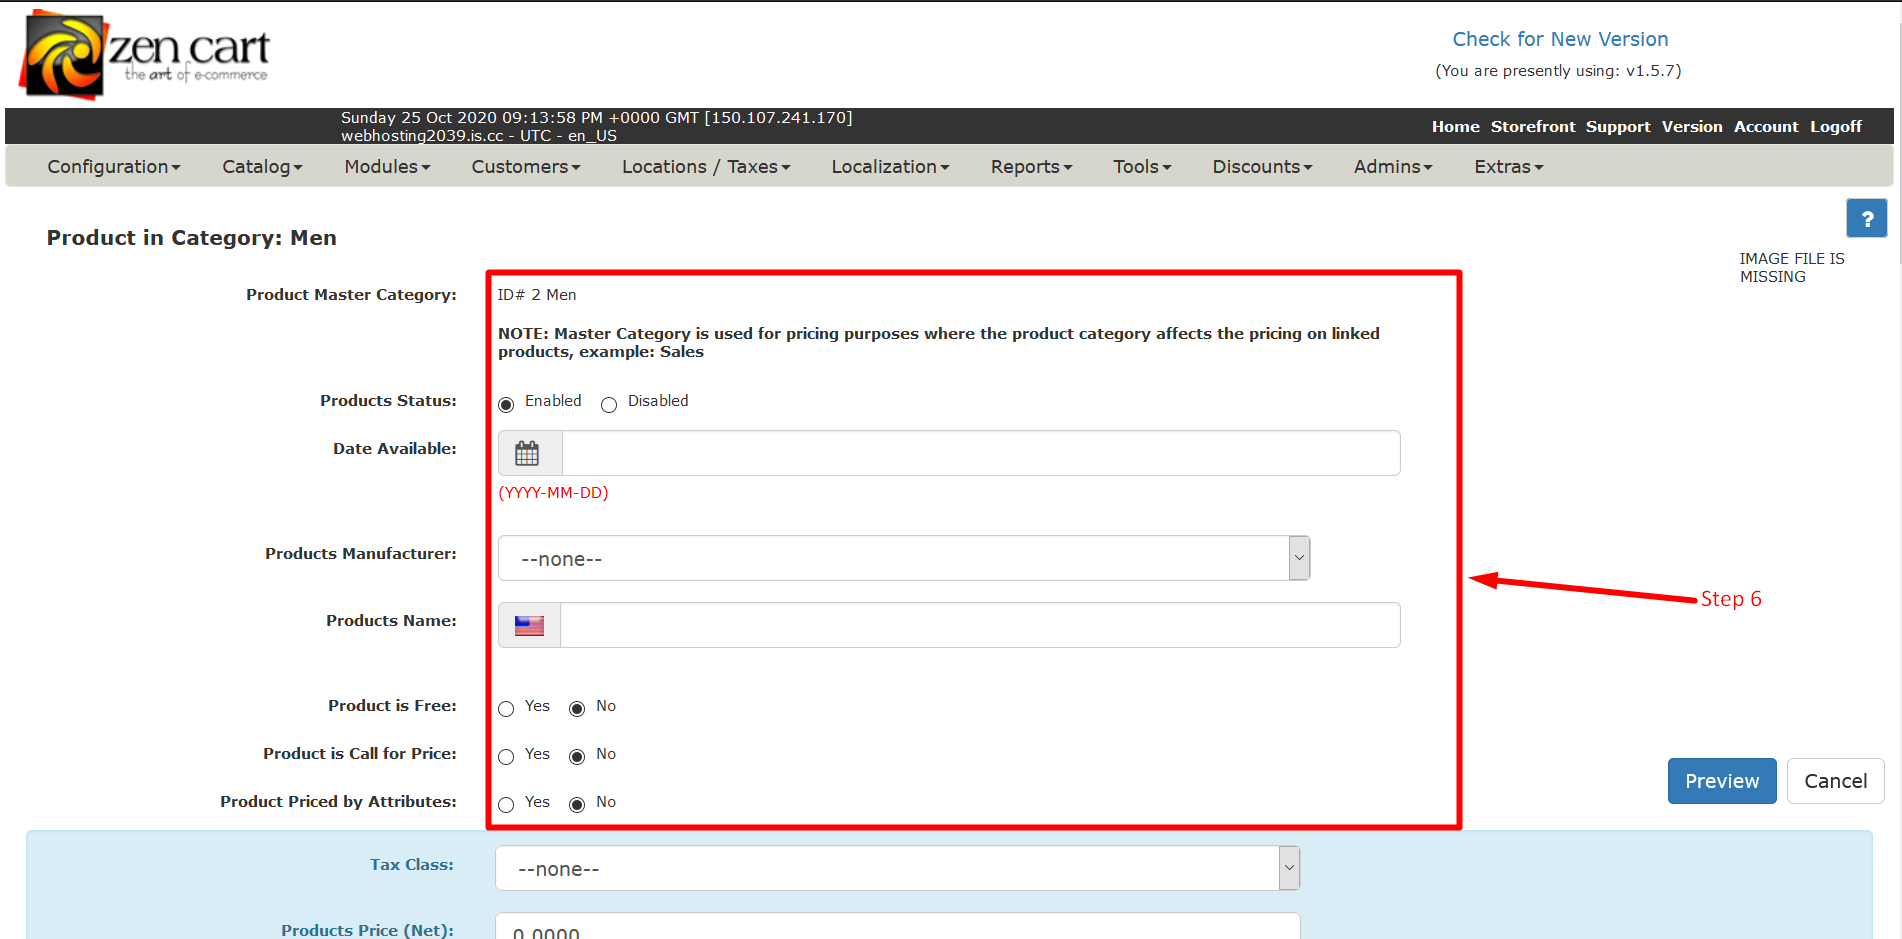The width and height of the screenshot is (1902, 939).
Task: Click the Cancel button
Action: point(1835,781)
